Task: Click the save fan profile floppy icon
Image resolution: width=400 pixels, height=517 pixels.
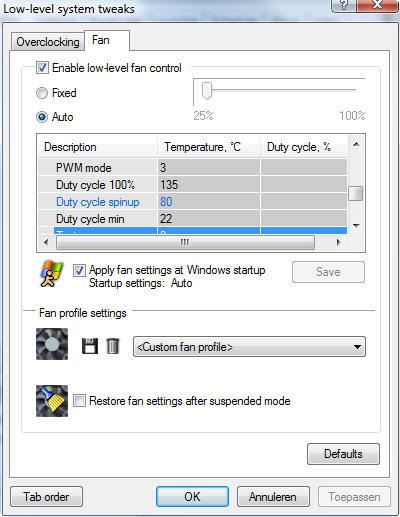Action: (x=90, y=346)
